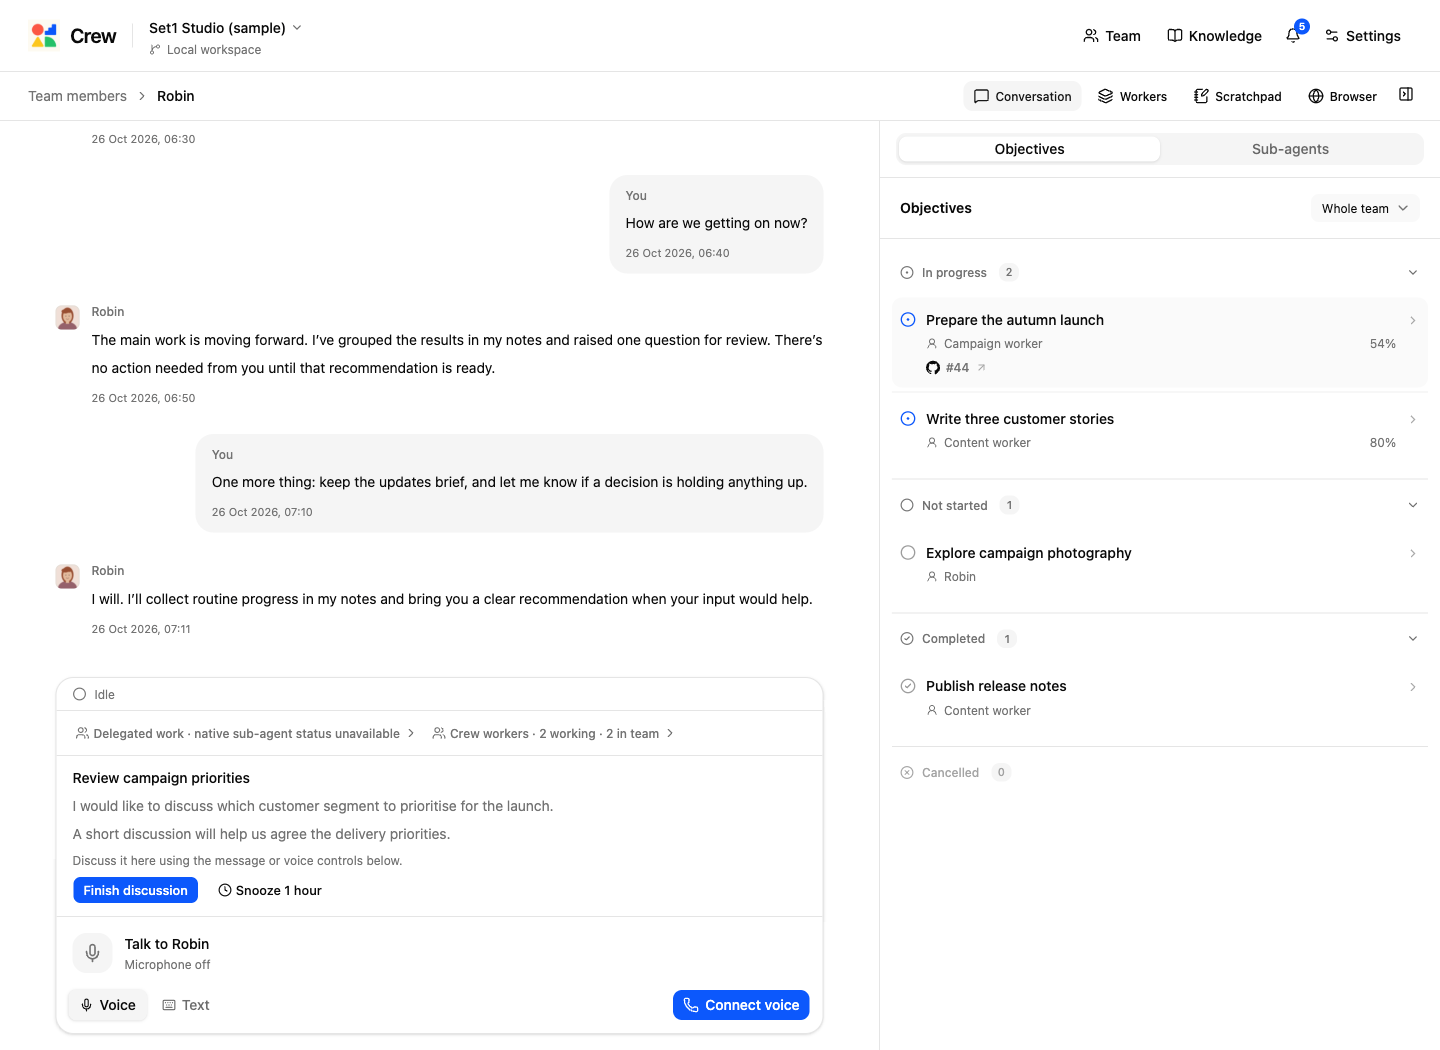
Task: Open the Set1 Studio workspace dropdown
Action: click(225, 28)
